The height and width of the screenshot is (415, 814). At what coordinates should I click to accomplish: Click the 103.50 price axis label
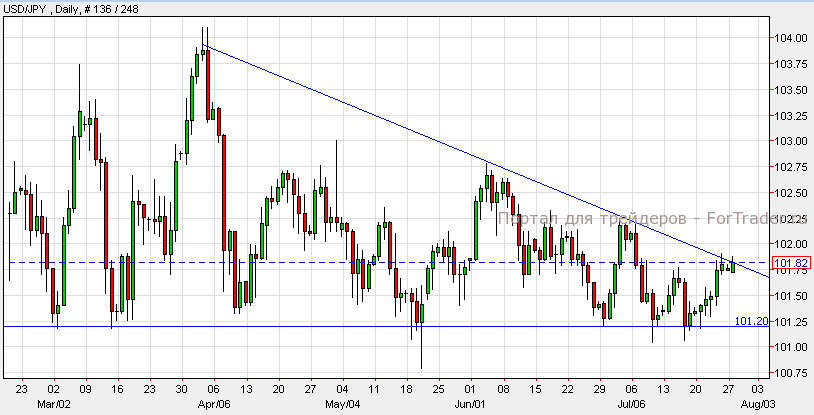tap(793, 90)
